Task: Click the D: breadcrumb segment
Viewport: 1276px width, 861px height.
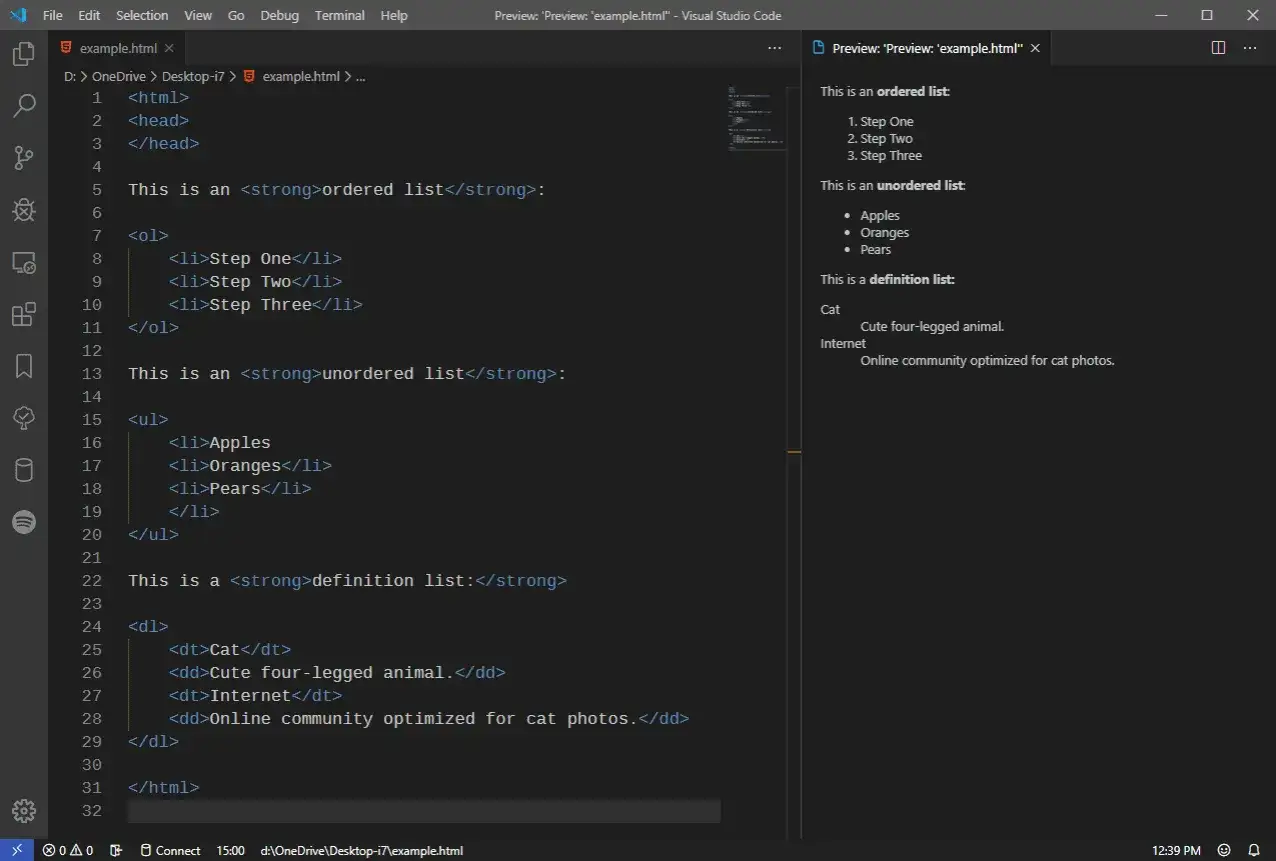Action: (70, 76)
